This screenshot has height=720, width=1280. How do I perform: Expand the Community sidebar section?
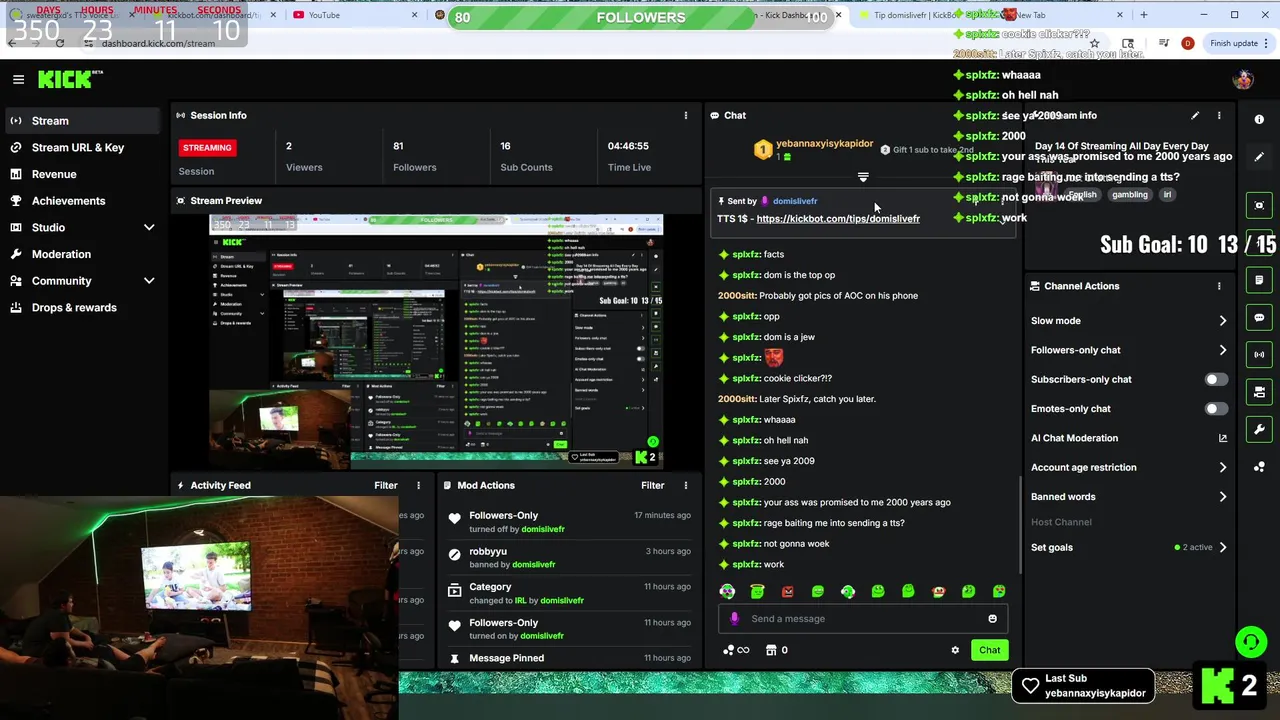[148, 281]
